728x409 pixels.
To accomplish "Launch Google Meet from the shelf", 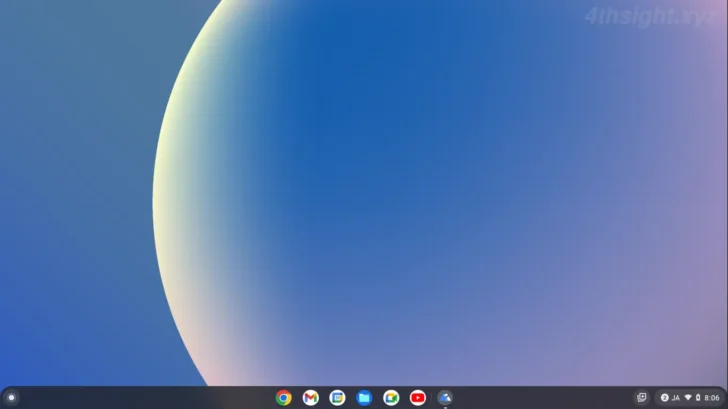I will point(391,398).
